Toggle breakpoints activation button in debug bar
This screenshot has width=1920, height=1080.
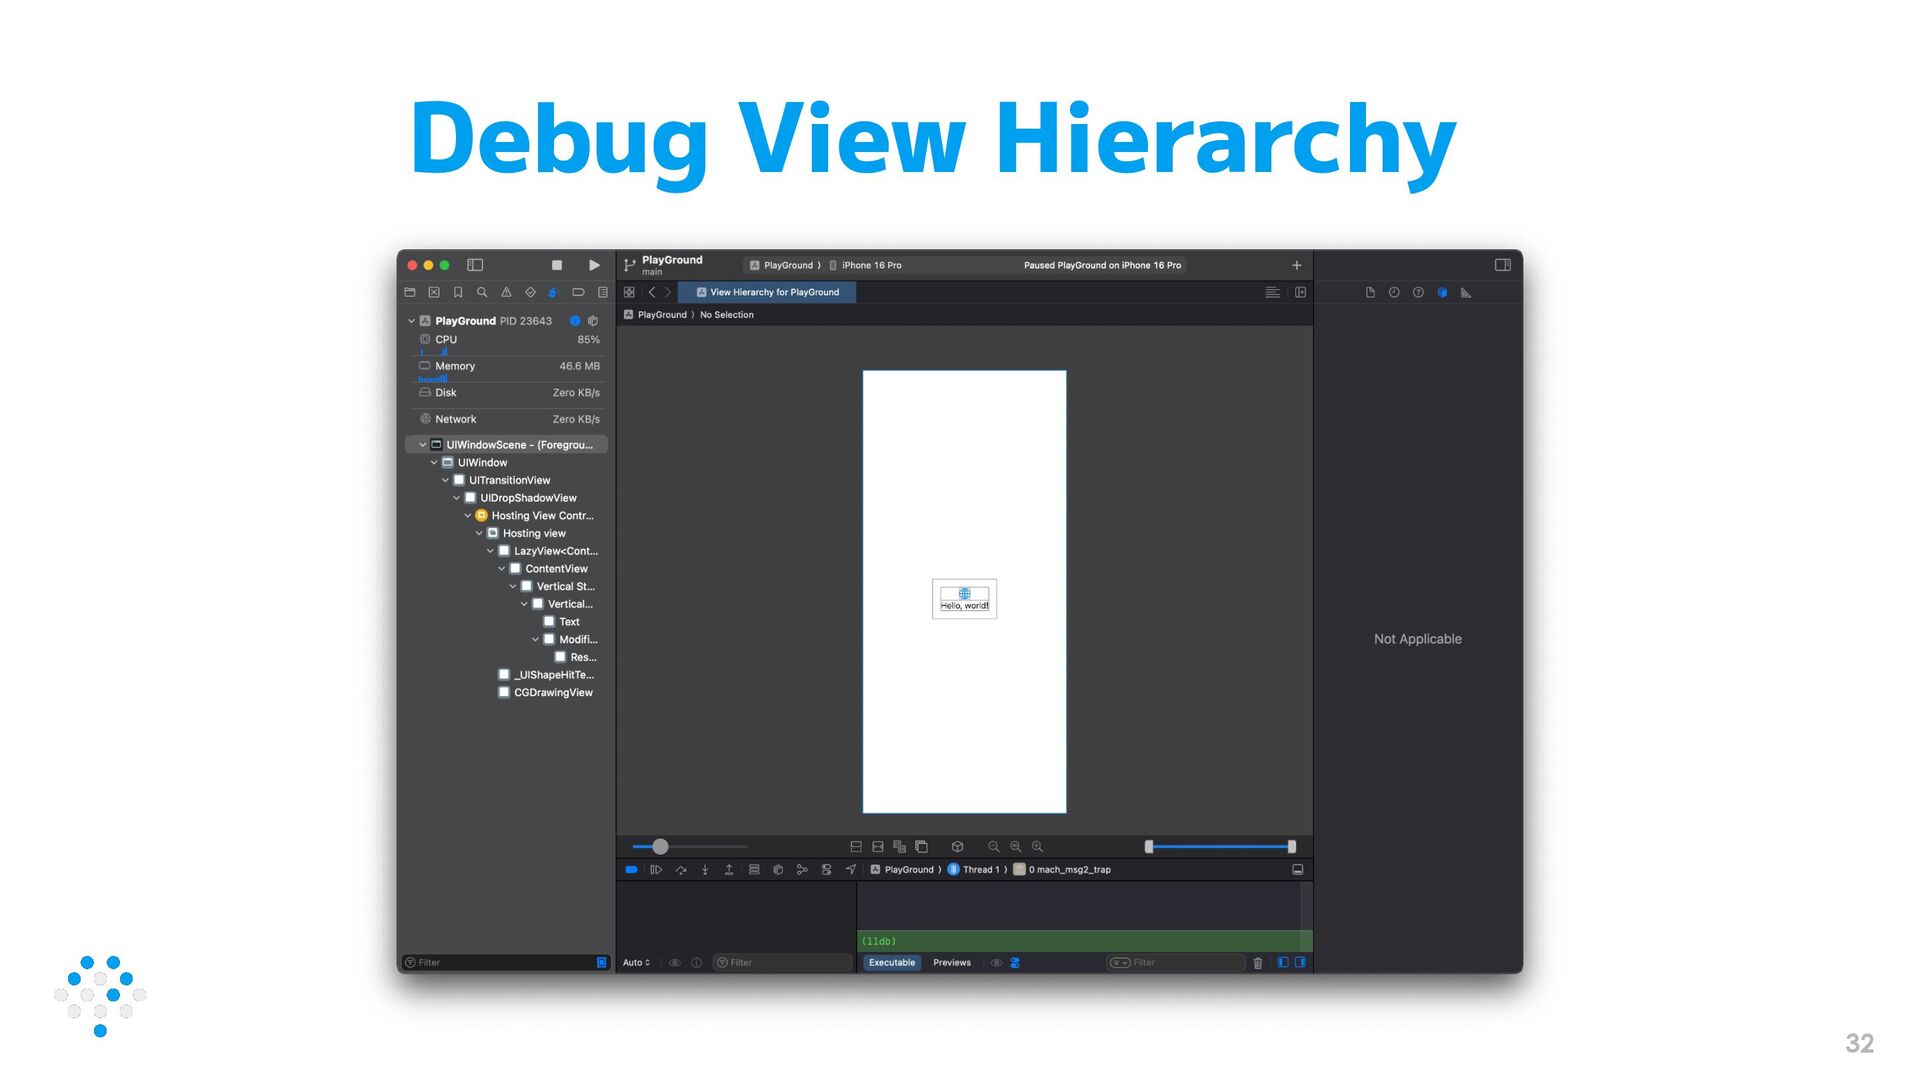click(x=631, y=870)
